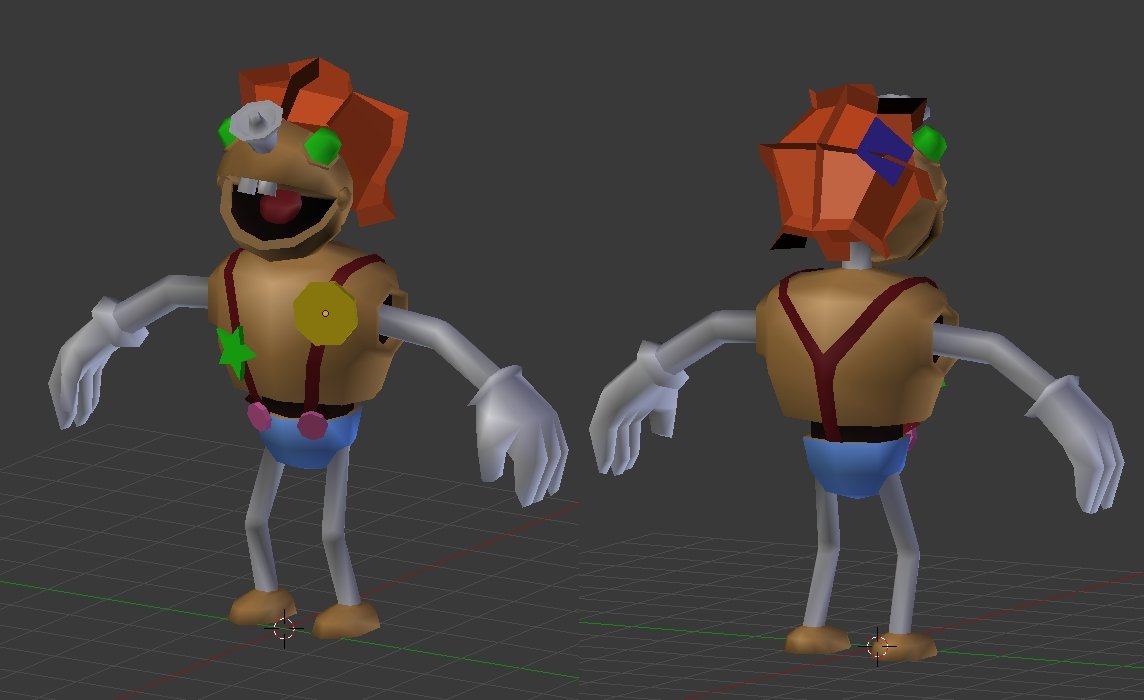Viewport: 1144px width, 700px height.
Task: Select the blue patch on the back of the hair
Action: [885, 151]
